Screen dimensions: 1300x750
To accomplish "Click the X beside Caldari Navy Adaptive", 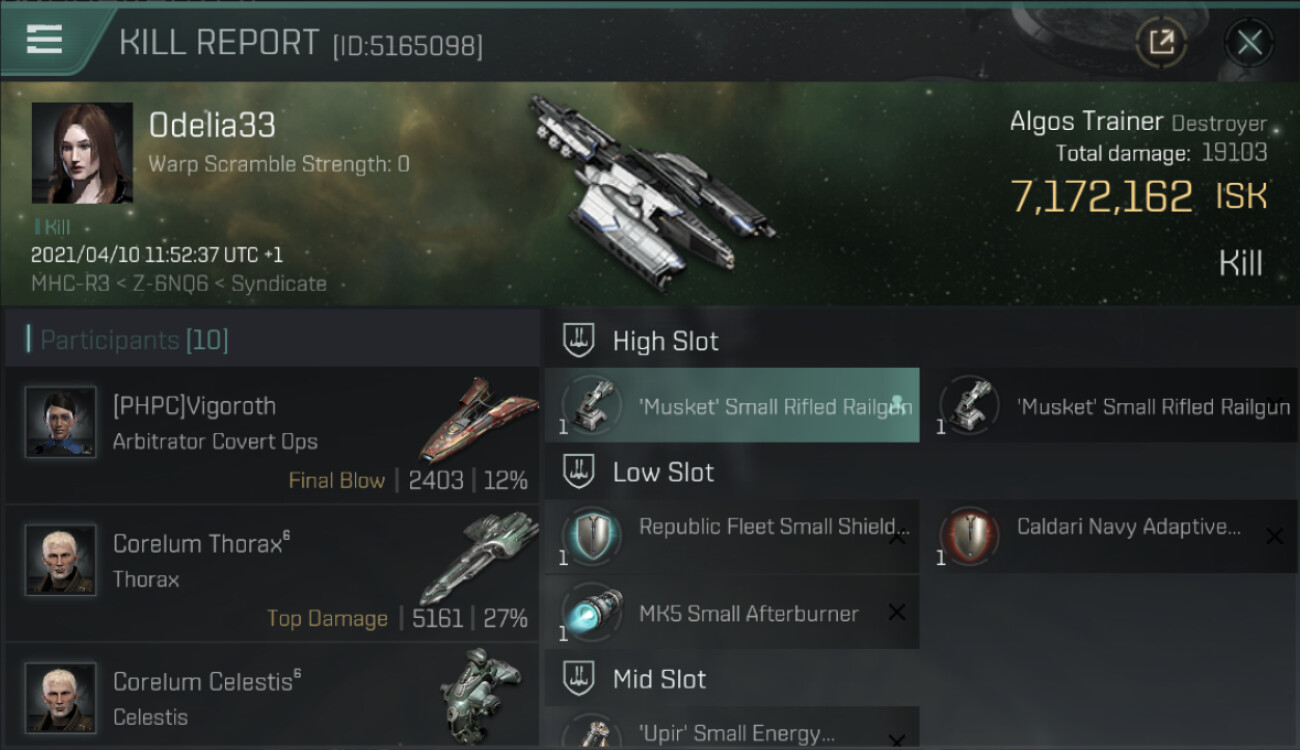I will (x=1274, y=537).
